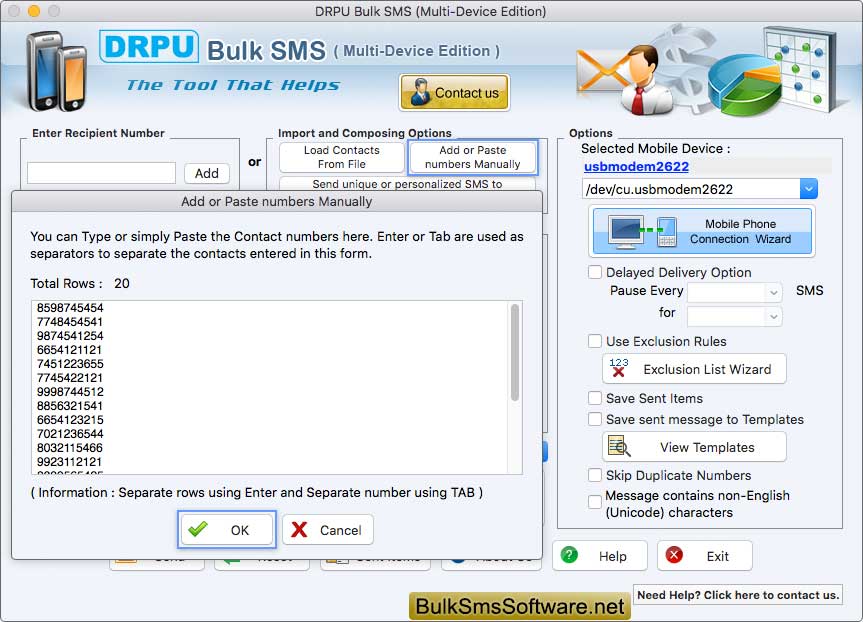Select number 7748454541 in list
This screenshot has height=622, width=863.
pos(70,321)
